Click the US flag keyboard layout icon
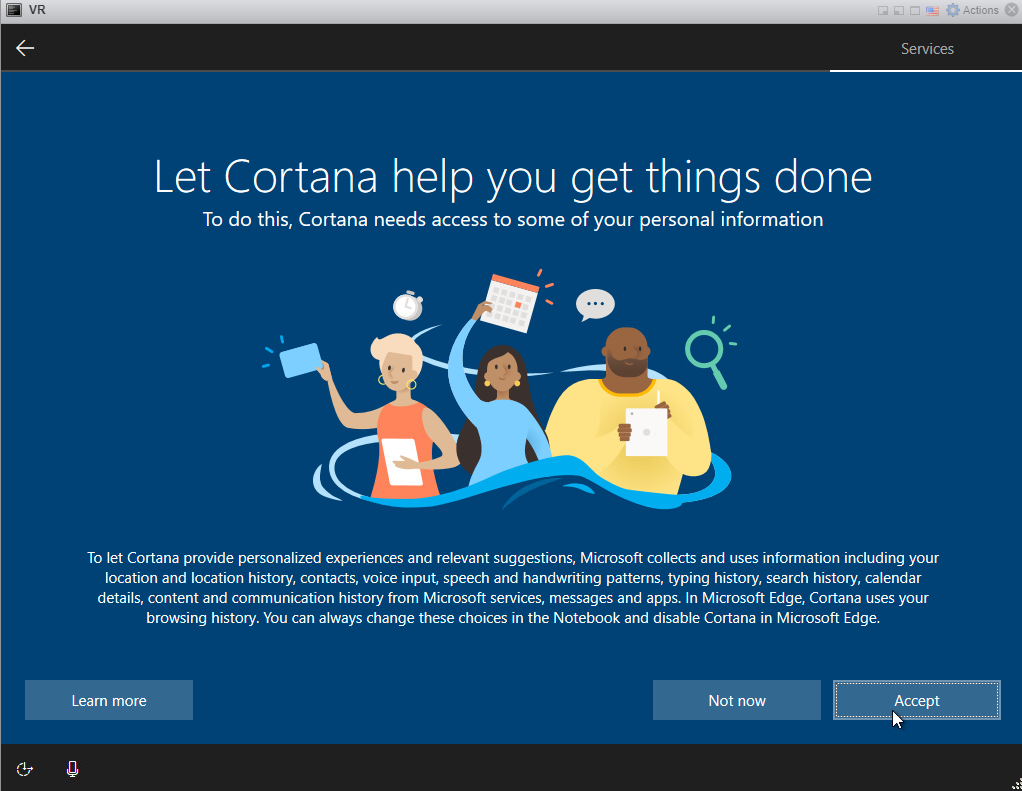This screenshot has height=791, width=1022. click(x=932, y=10)
